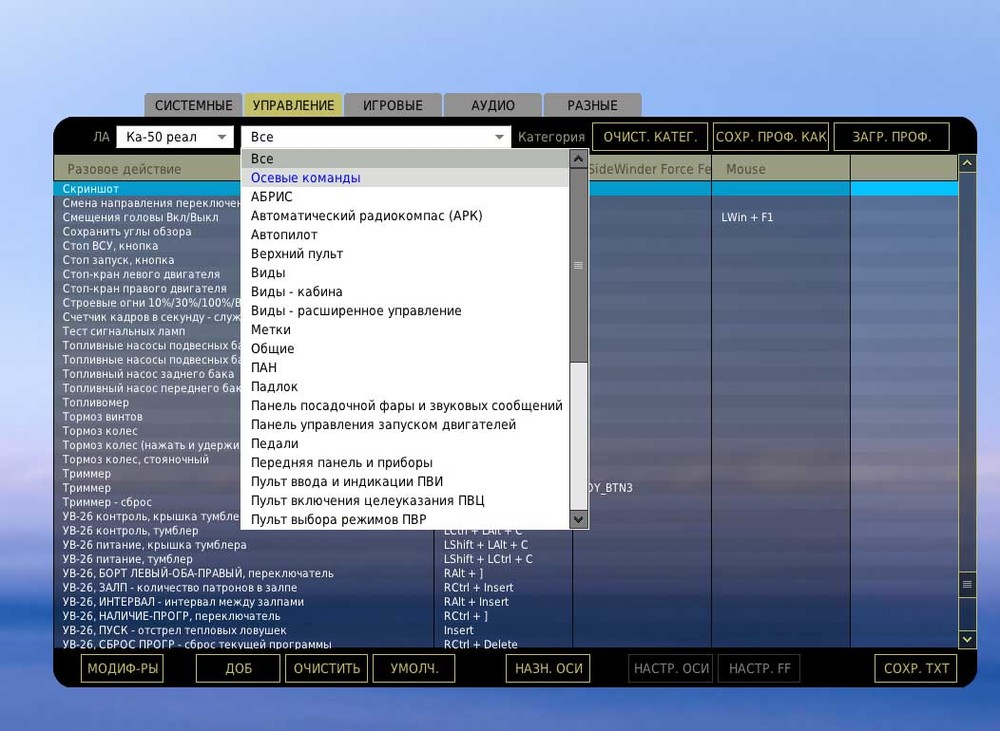Choose Пульт включения целеуказания ПВЦ
1000x731 pixels.
click(405, 501)
